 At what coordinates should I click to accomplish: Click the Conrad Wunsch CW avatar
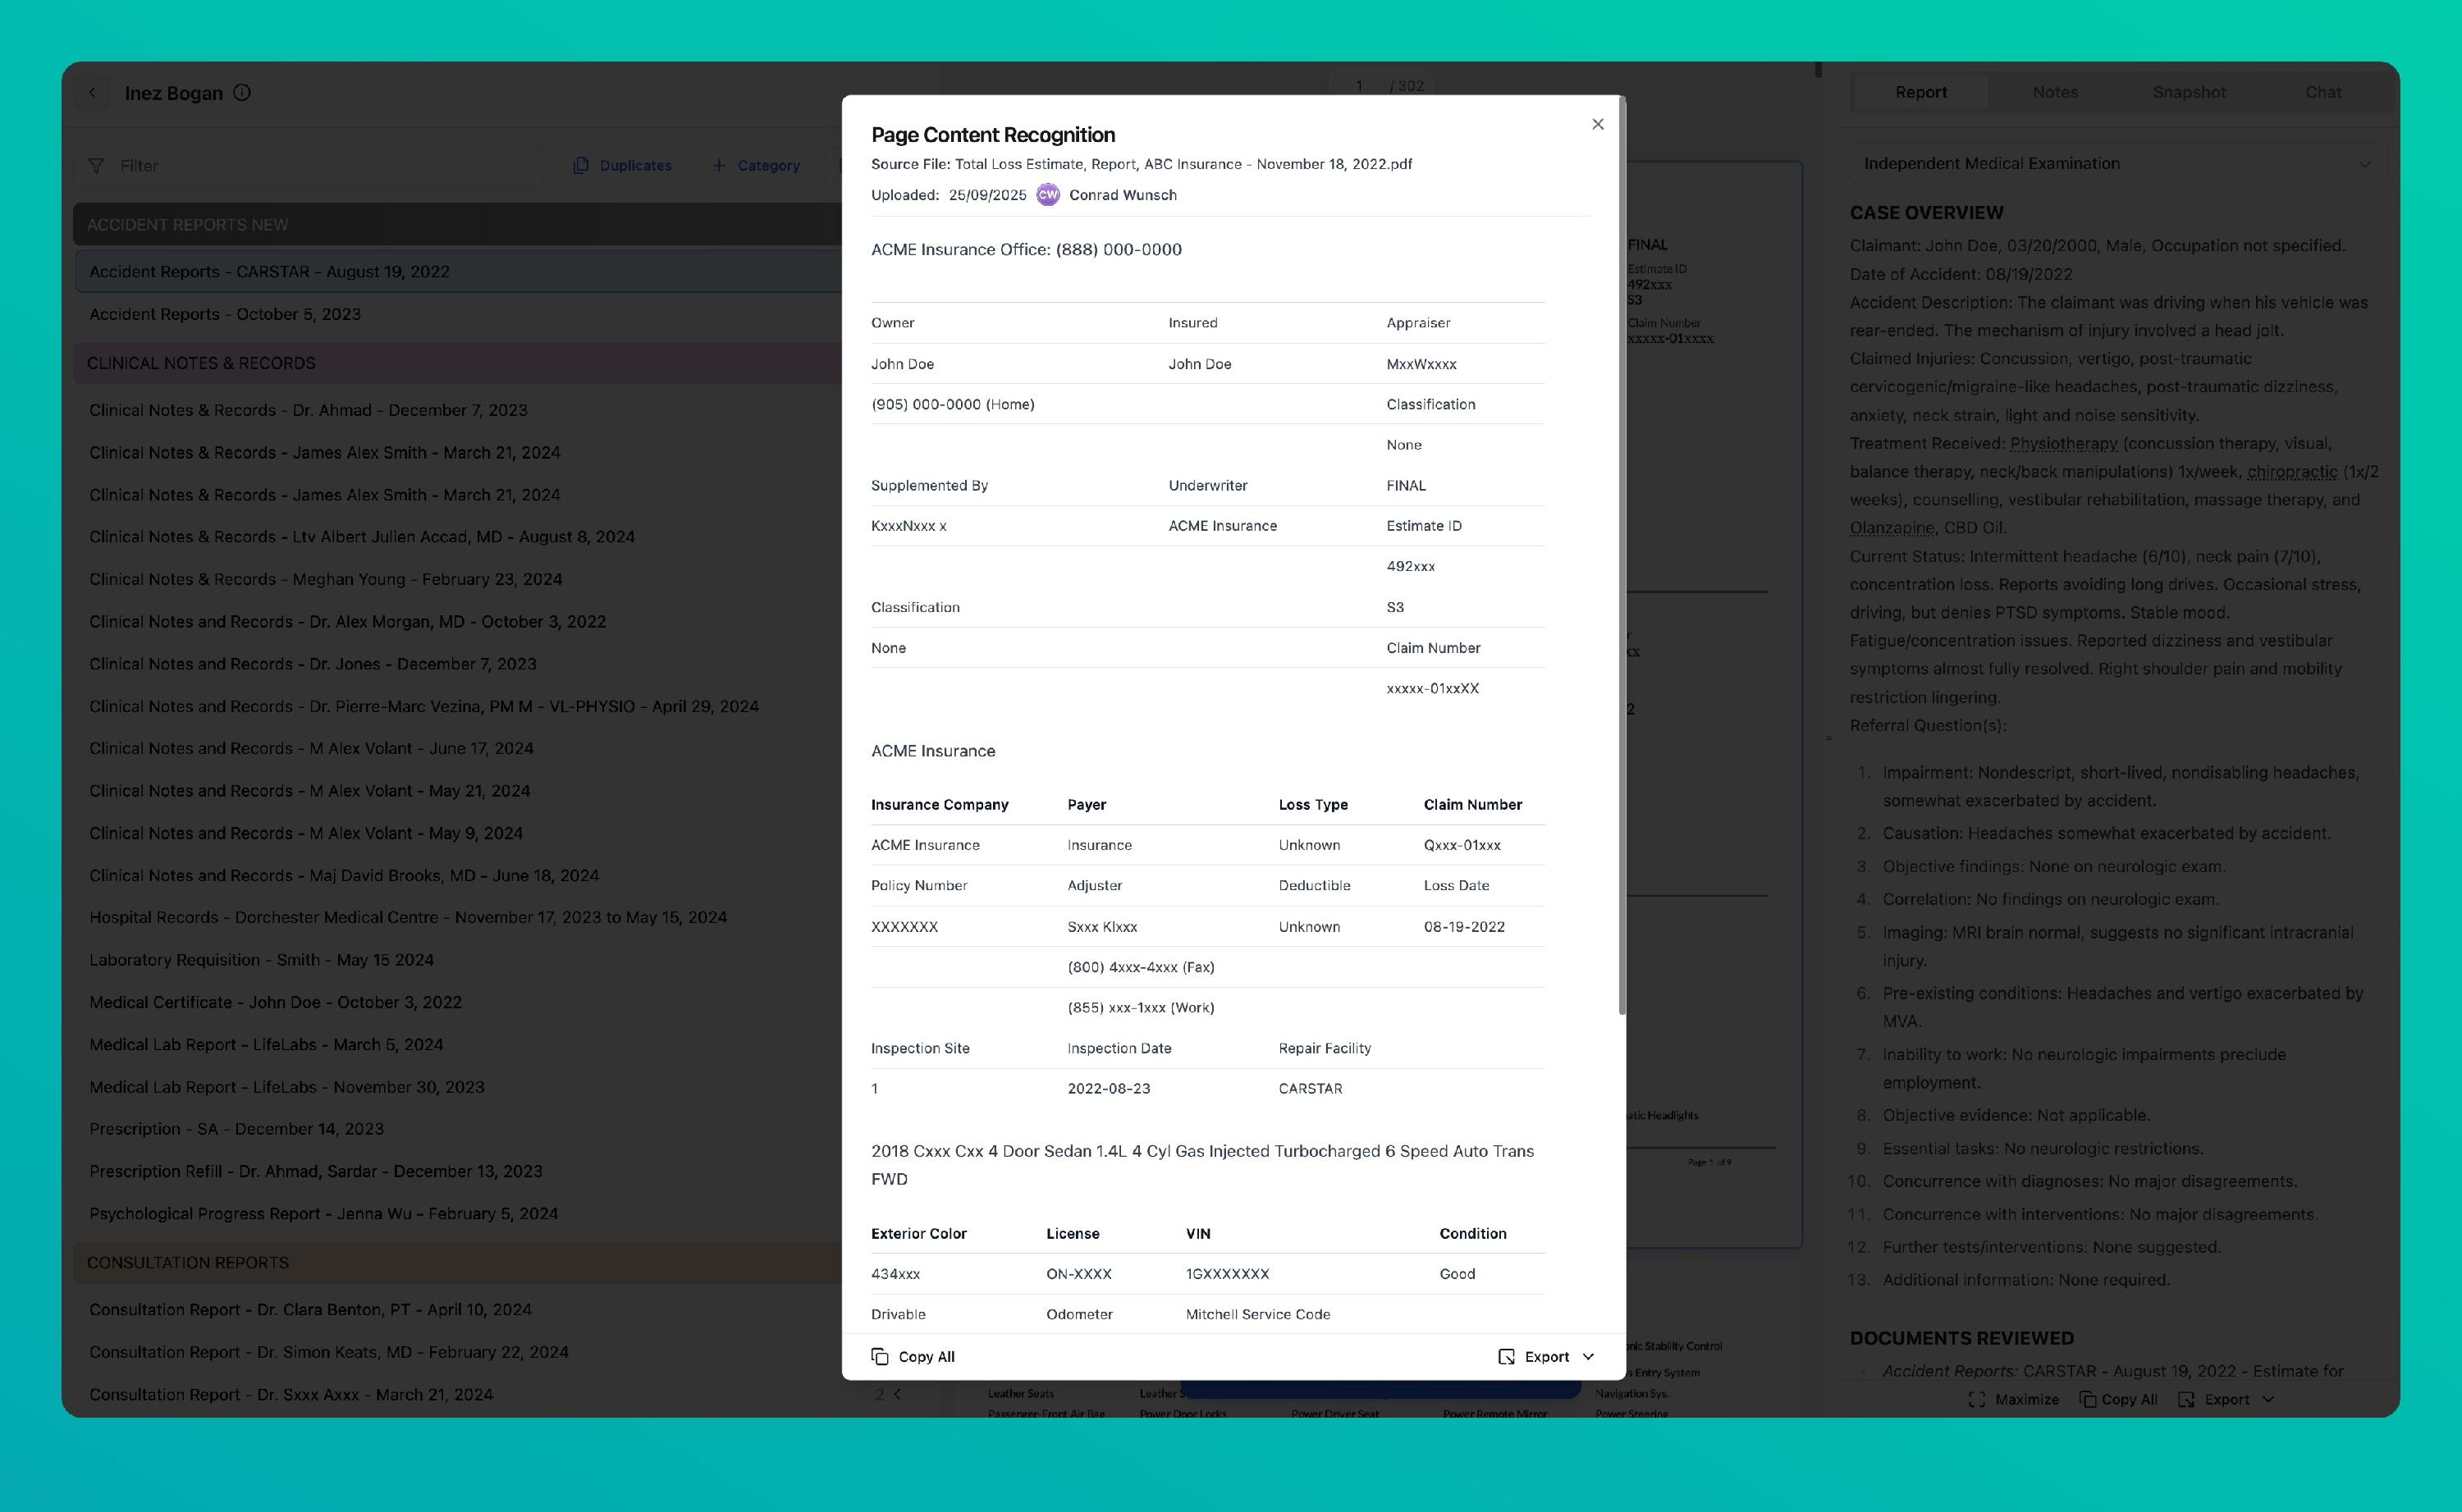(x=1047, y=195)
